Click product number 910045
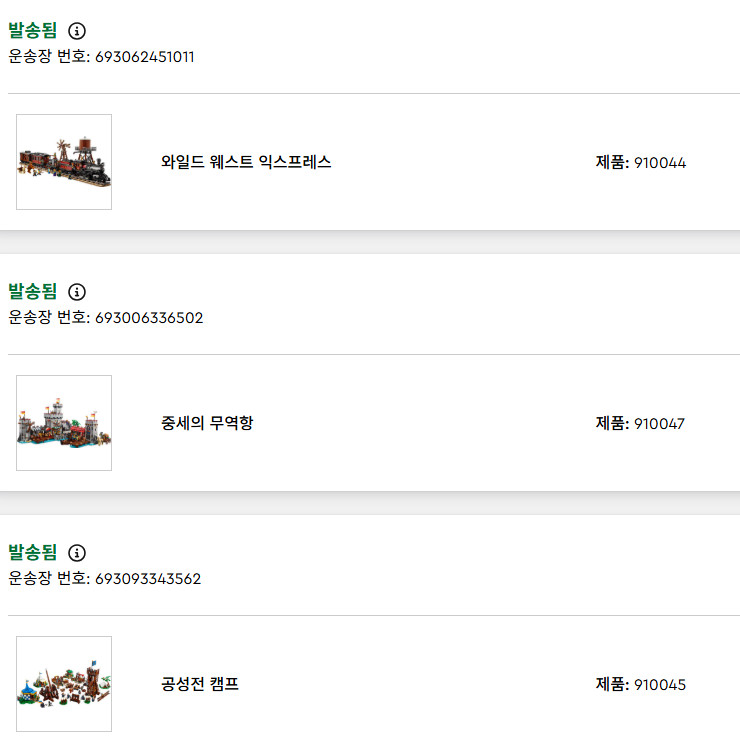Screen dimensions: 740x748 pos(660,685)
